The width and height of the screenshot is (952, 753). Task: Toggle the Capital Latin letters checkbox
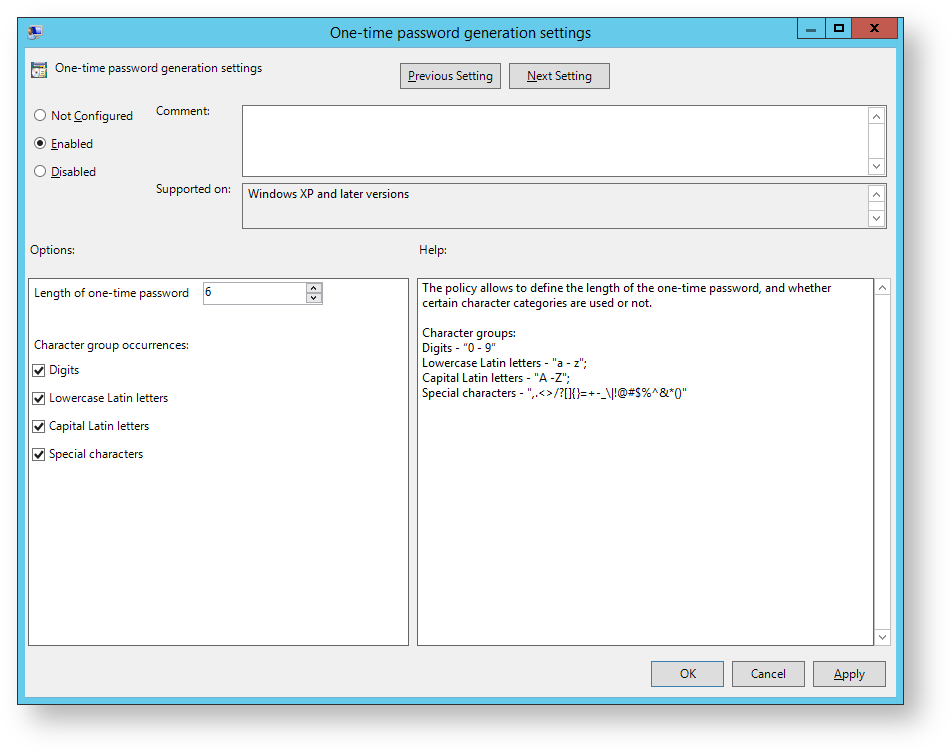point(39,426)
